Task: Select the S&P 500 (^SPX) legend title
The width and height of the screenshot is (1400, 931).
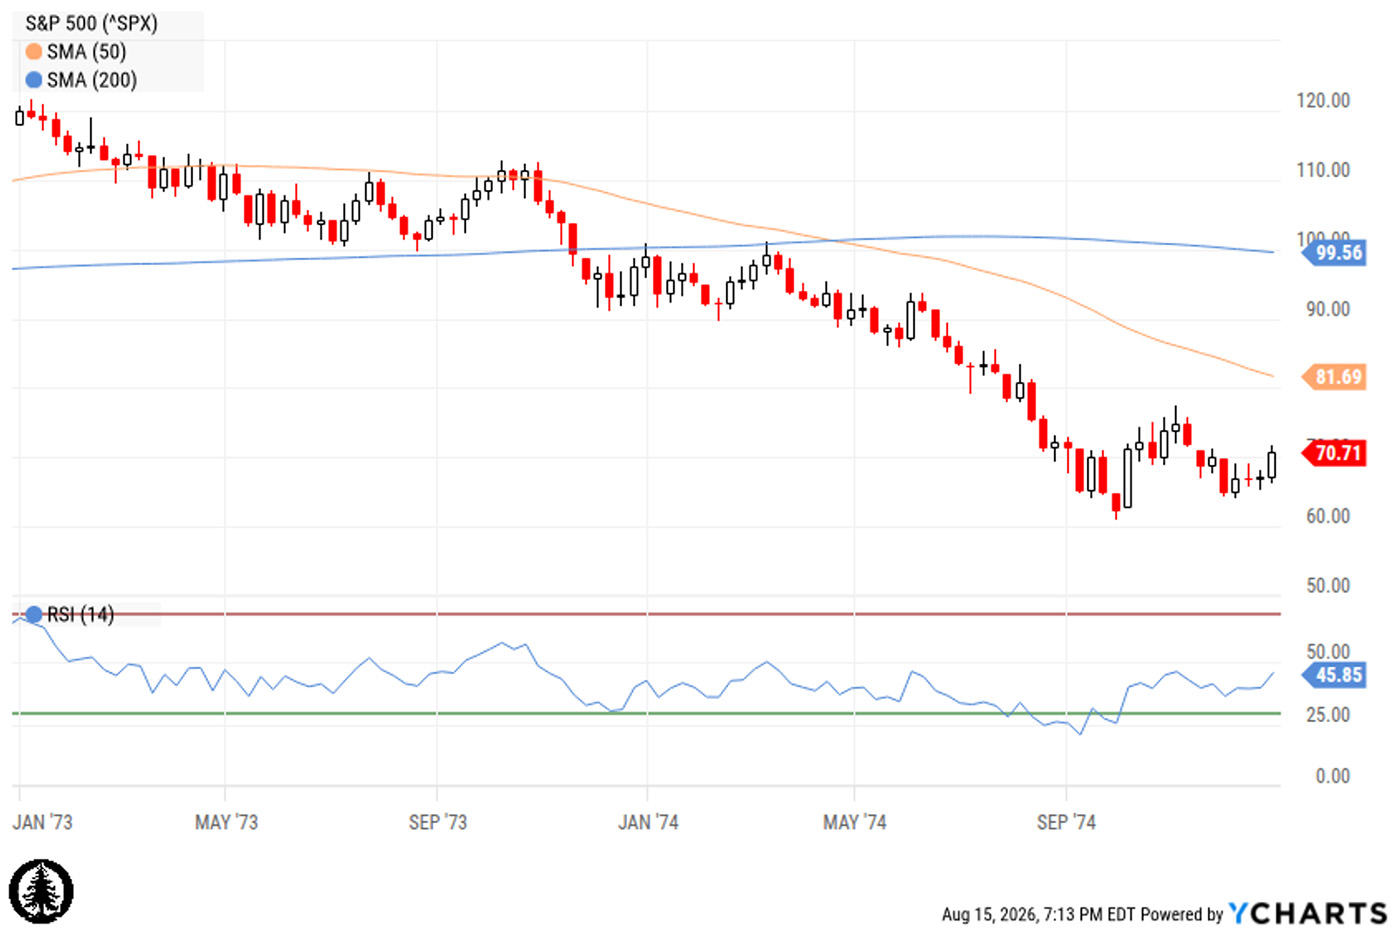Action: point(92,23)
